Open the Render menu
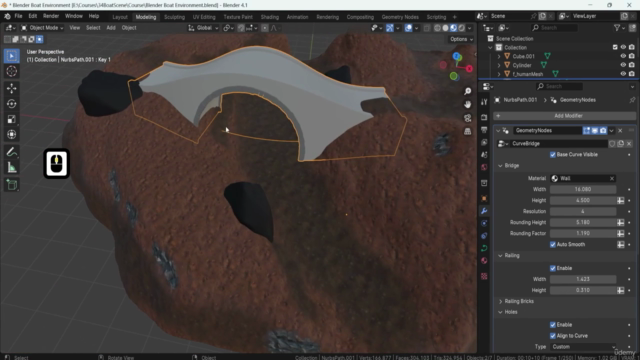 (51, 16)
